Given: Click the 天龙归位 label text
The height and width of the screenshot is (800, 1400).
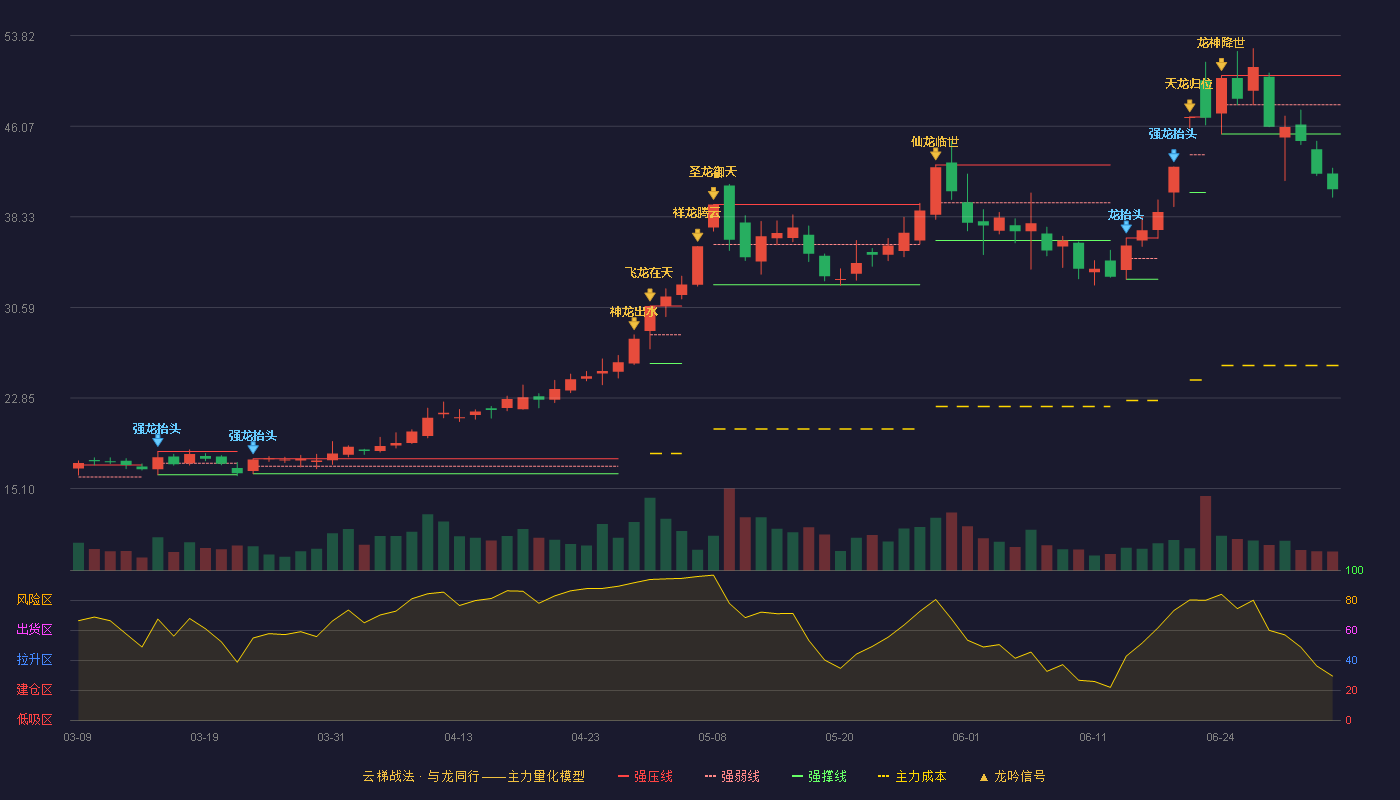Looking at the screenshot, I should 1189,84.
